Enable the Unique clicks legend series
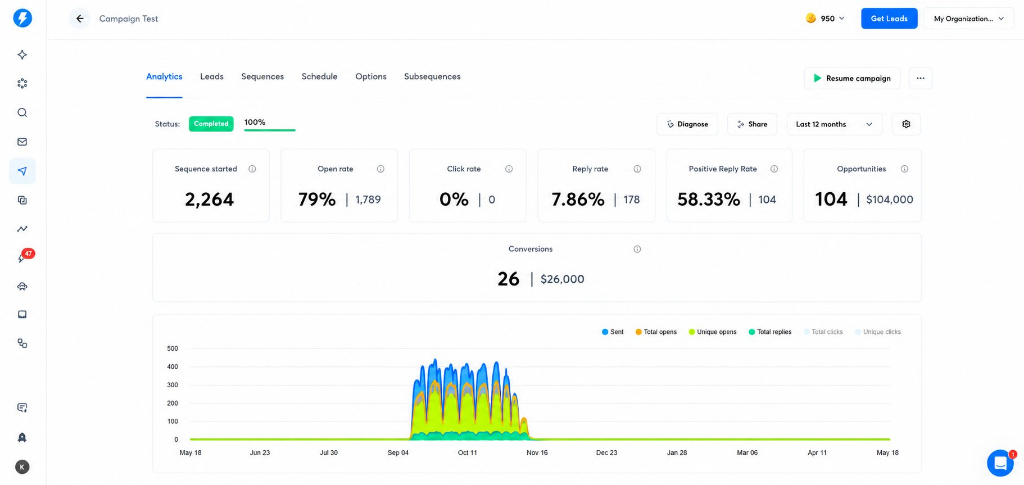This screenshot has height=485, width=1024. pos(878,332)
